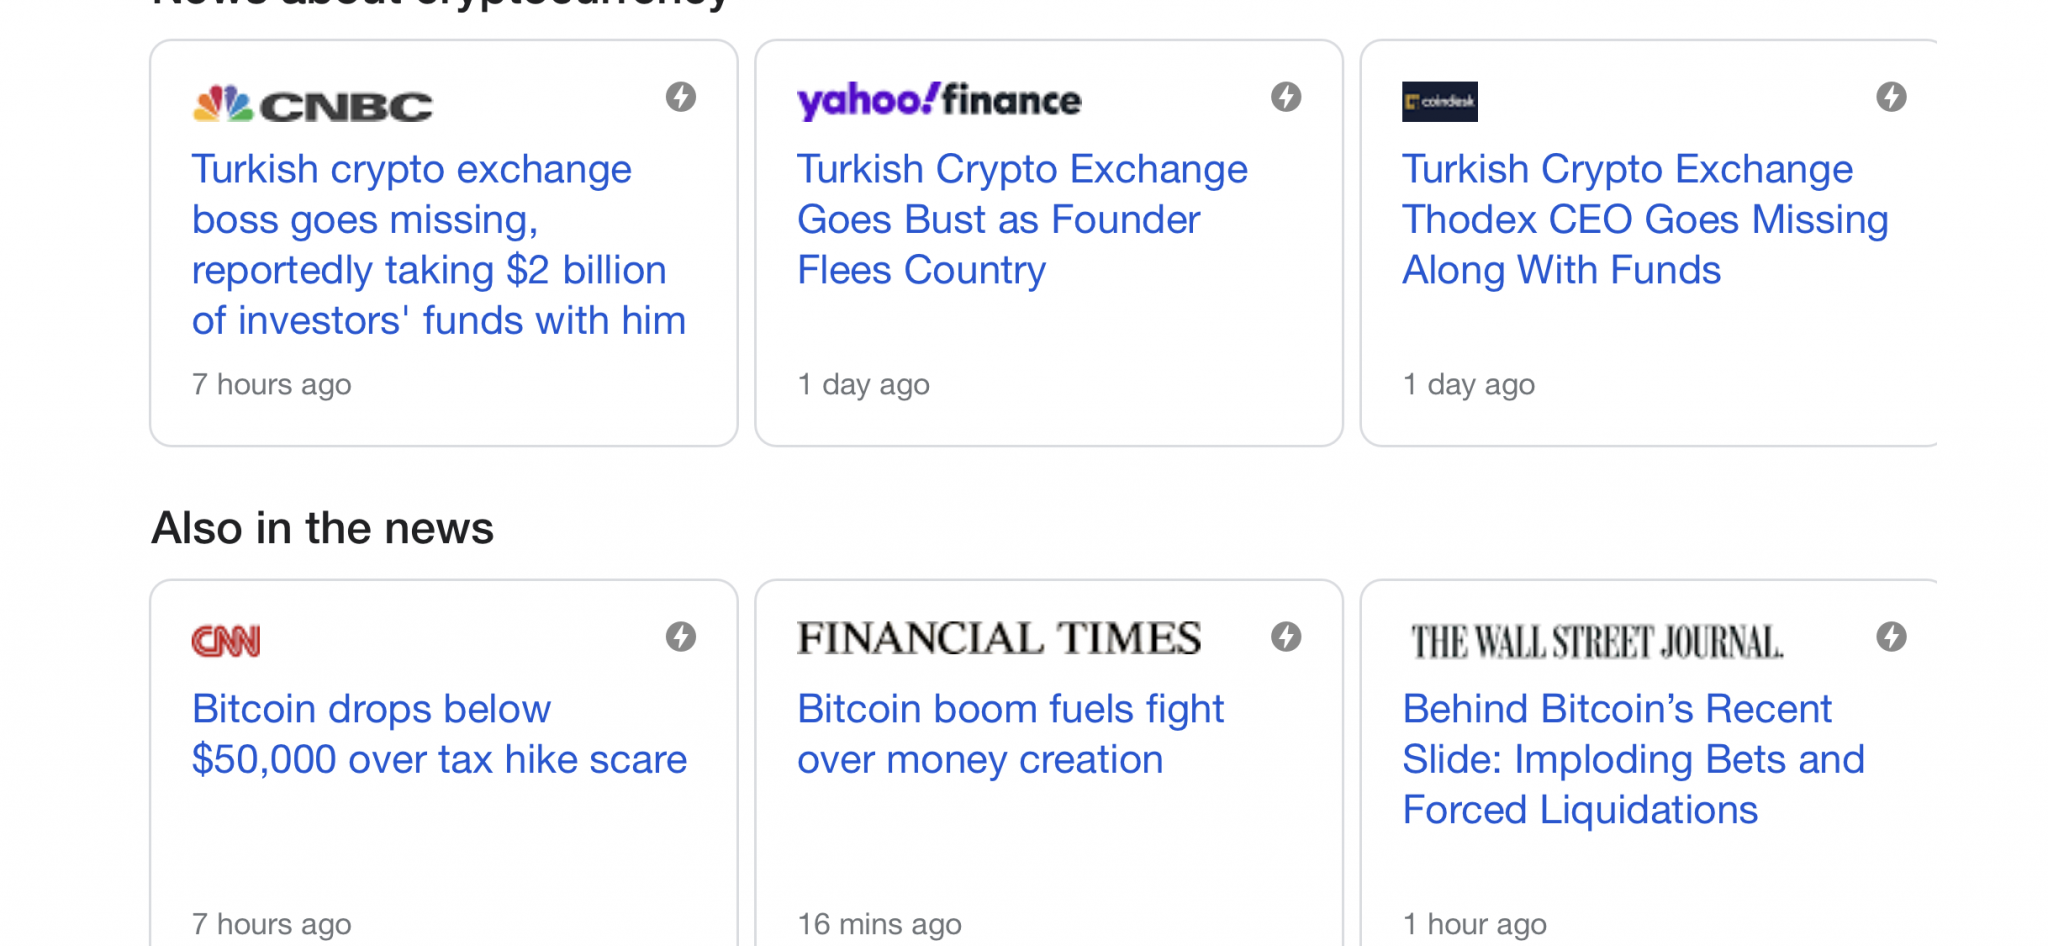This screenshot has width=2048, height=946.
Task: Open 'Behind Bitcoin's Recent Slide' WSJ headline
Action: pyautogui.click(x=1633, y=760)
